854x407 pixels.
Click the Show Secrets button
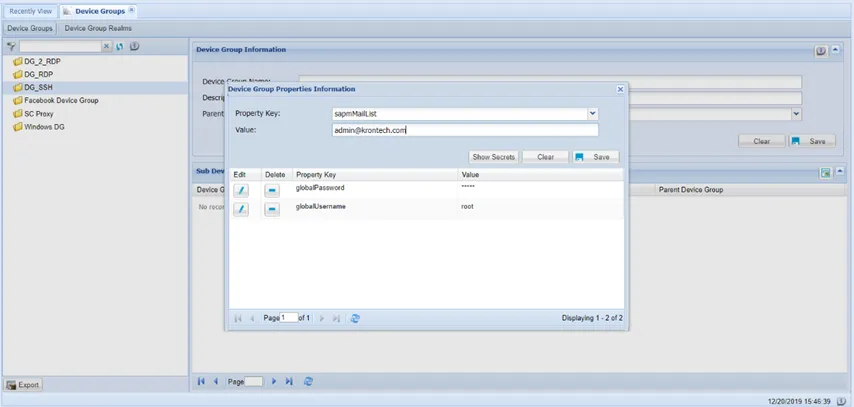click(493, 157)
